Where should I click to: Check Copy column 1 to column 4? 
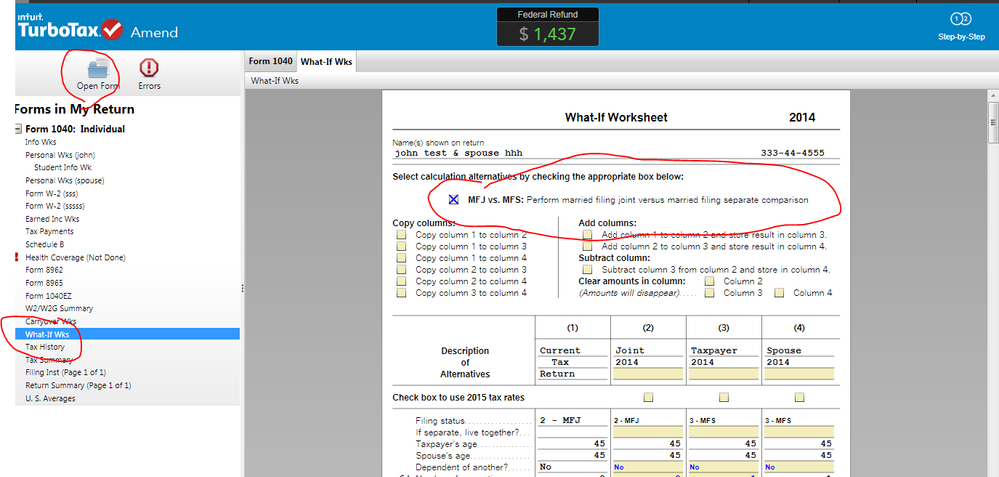[x=401, y=258]
